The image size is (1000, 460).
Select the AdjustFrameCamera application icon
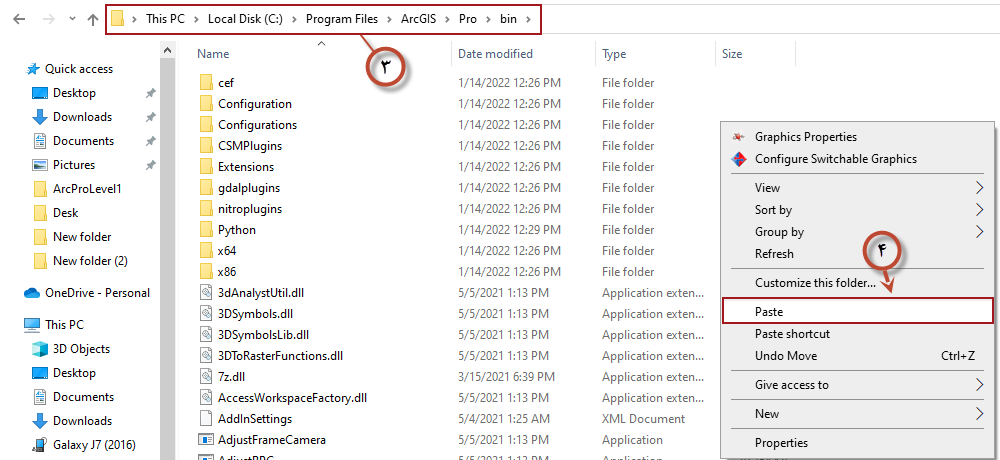point(206,440)
